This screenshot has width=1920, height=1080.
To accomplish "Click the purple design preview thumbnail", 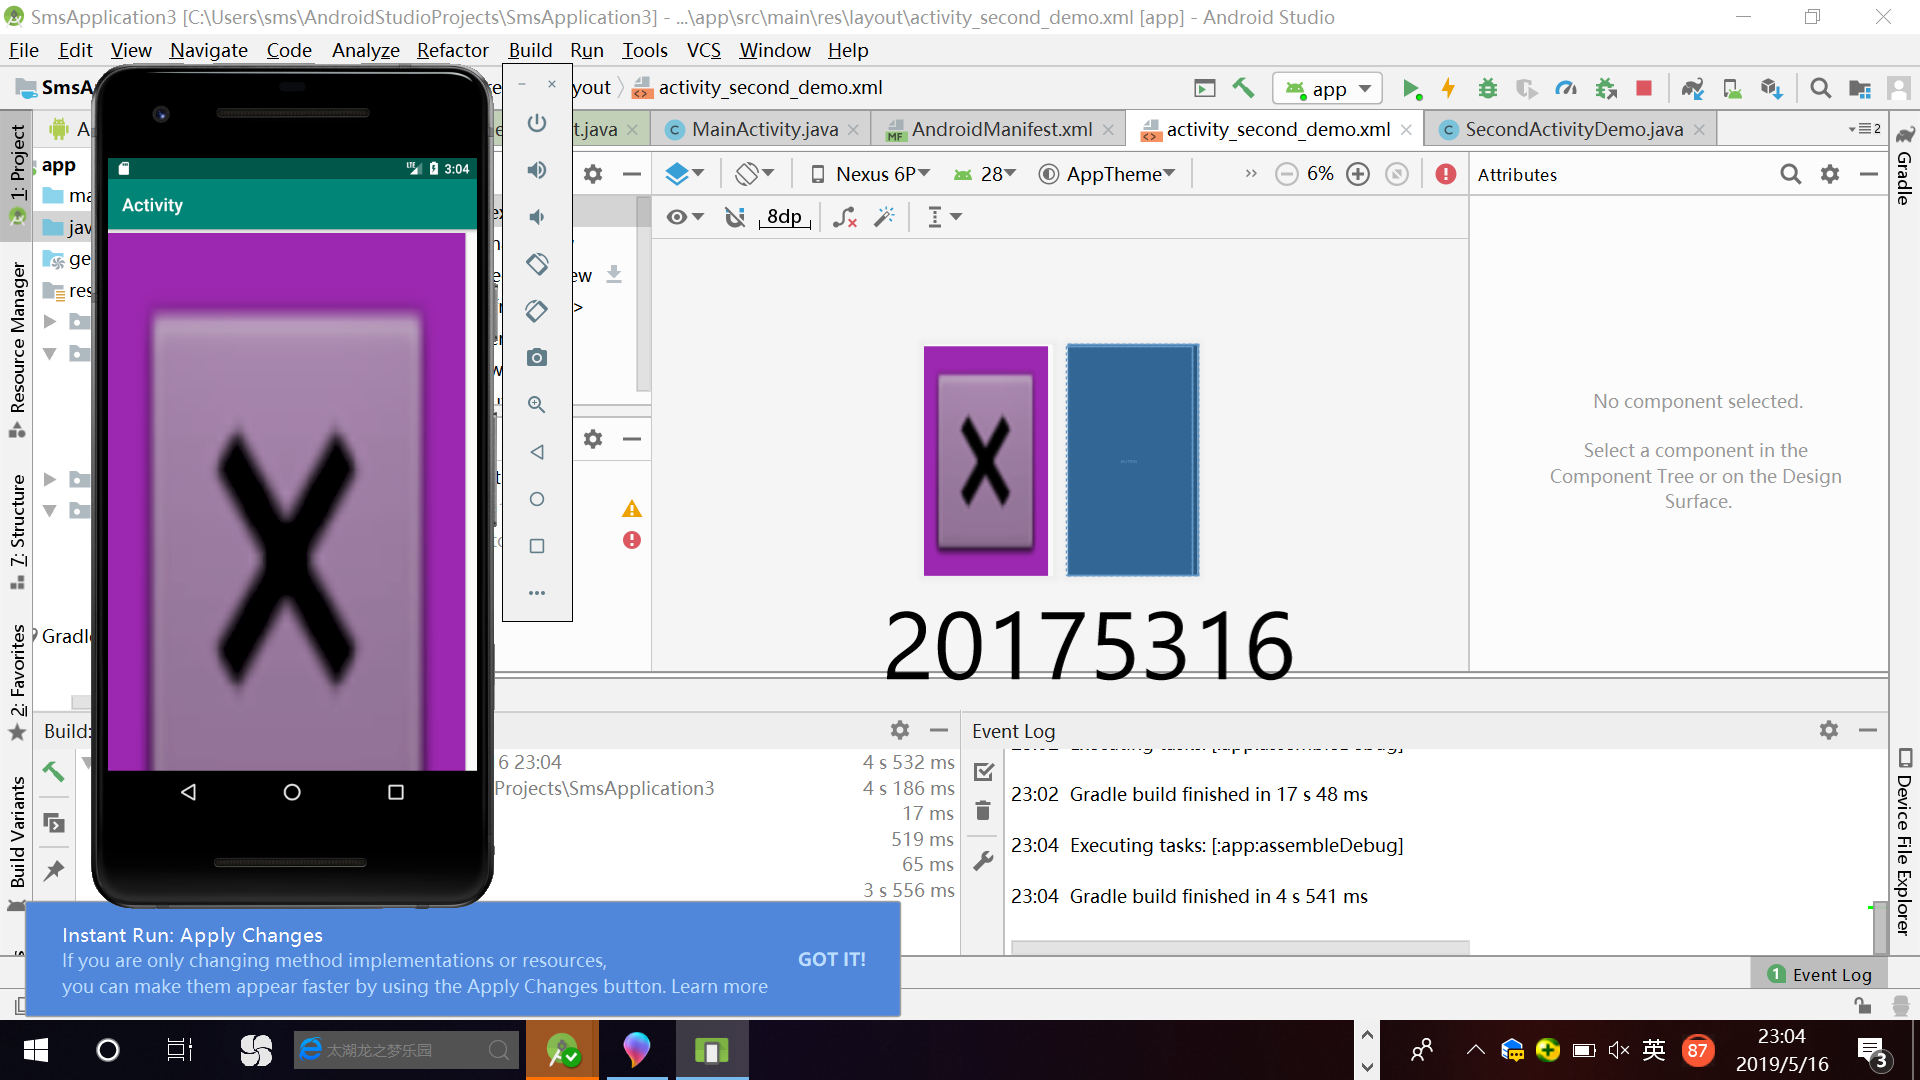I will [x=985, y=461].
